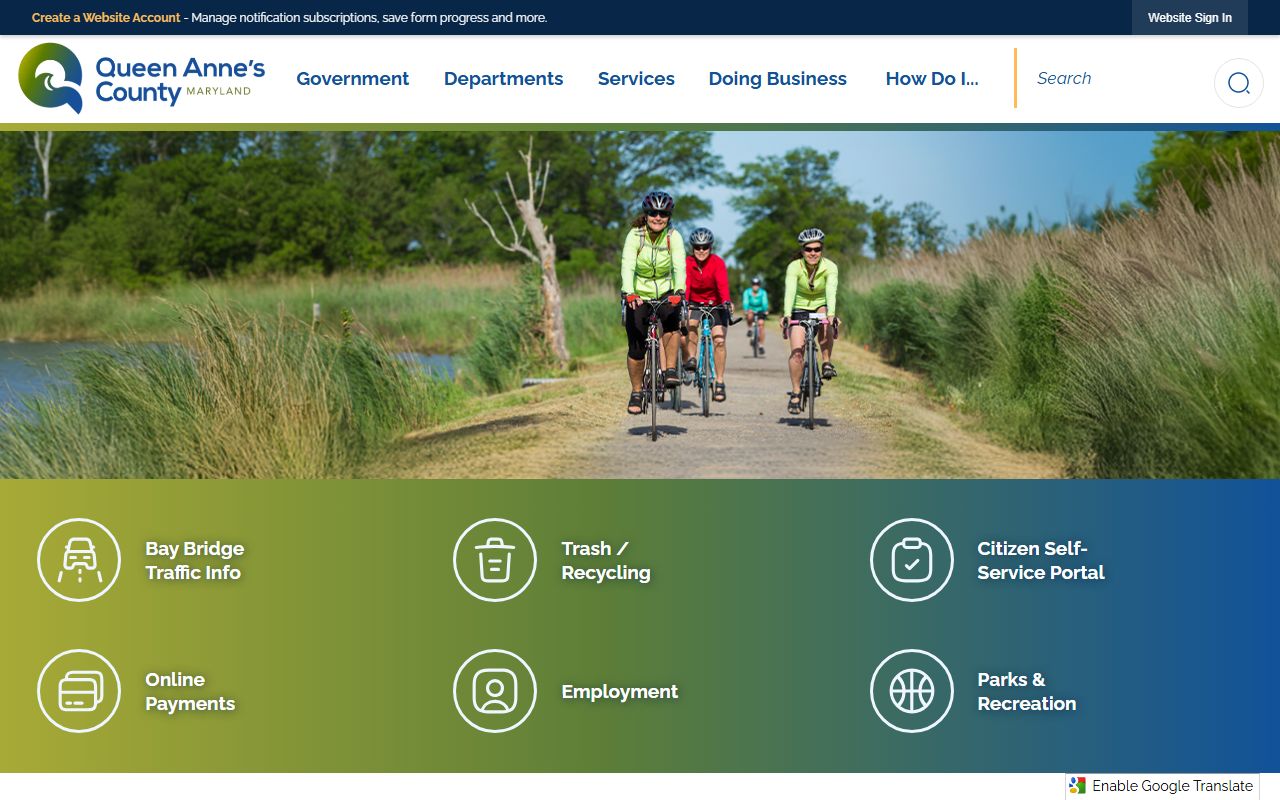Expand the Doing Business menu
The image size is (1280, 800).
[x=778, y=79]
